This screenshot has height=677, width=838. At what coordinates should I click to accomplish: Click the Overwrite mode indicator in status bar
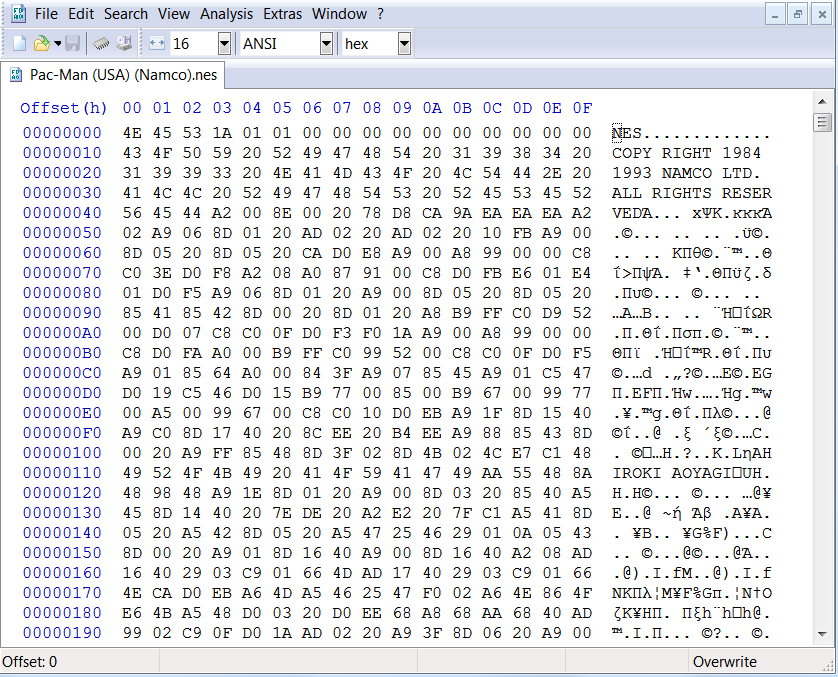tap(725, 662)
